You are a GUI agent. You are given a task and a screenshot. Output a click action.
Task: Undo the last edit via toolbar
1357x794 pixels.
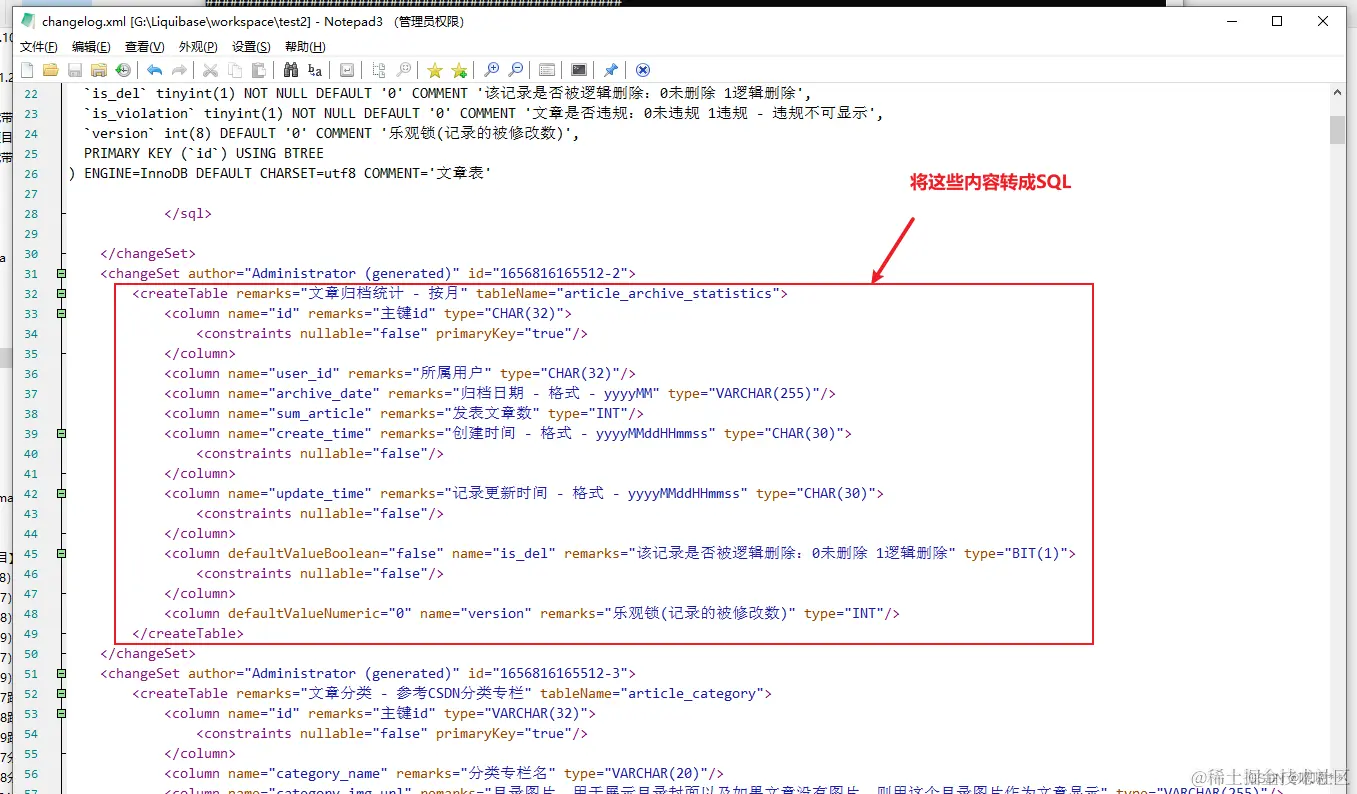pos(155,70)
